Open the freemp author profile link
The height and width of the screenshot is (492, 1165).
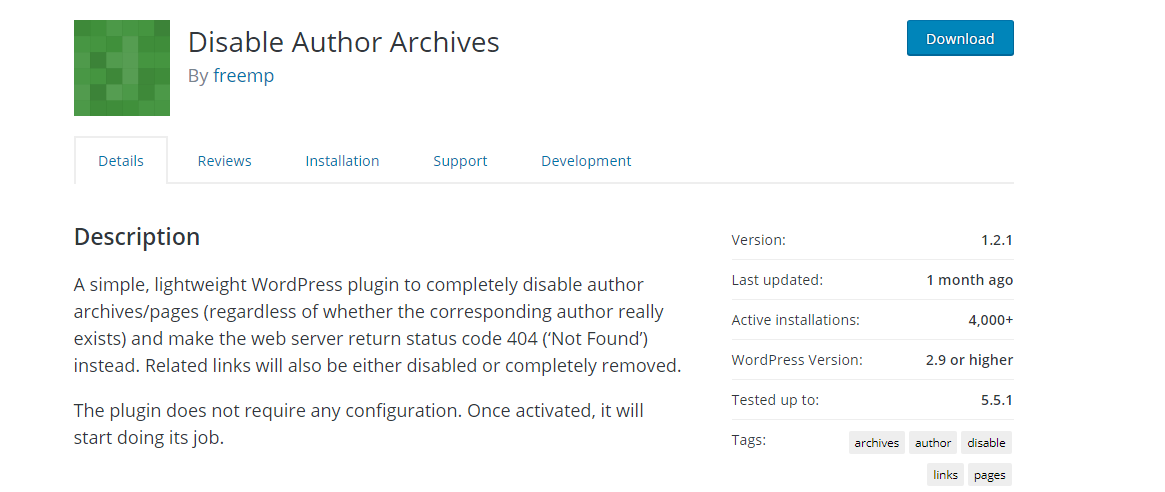[244, 76]
